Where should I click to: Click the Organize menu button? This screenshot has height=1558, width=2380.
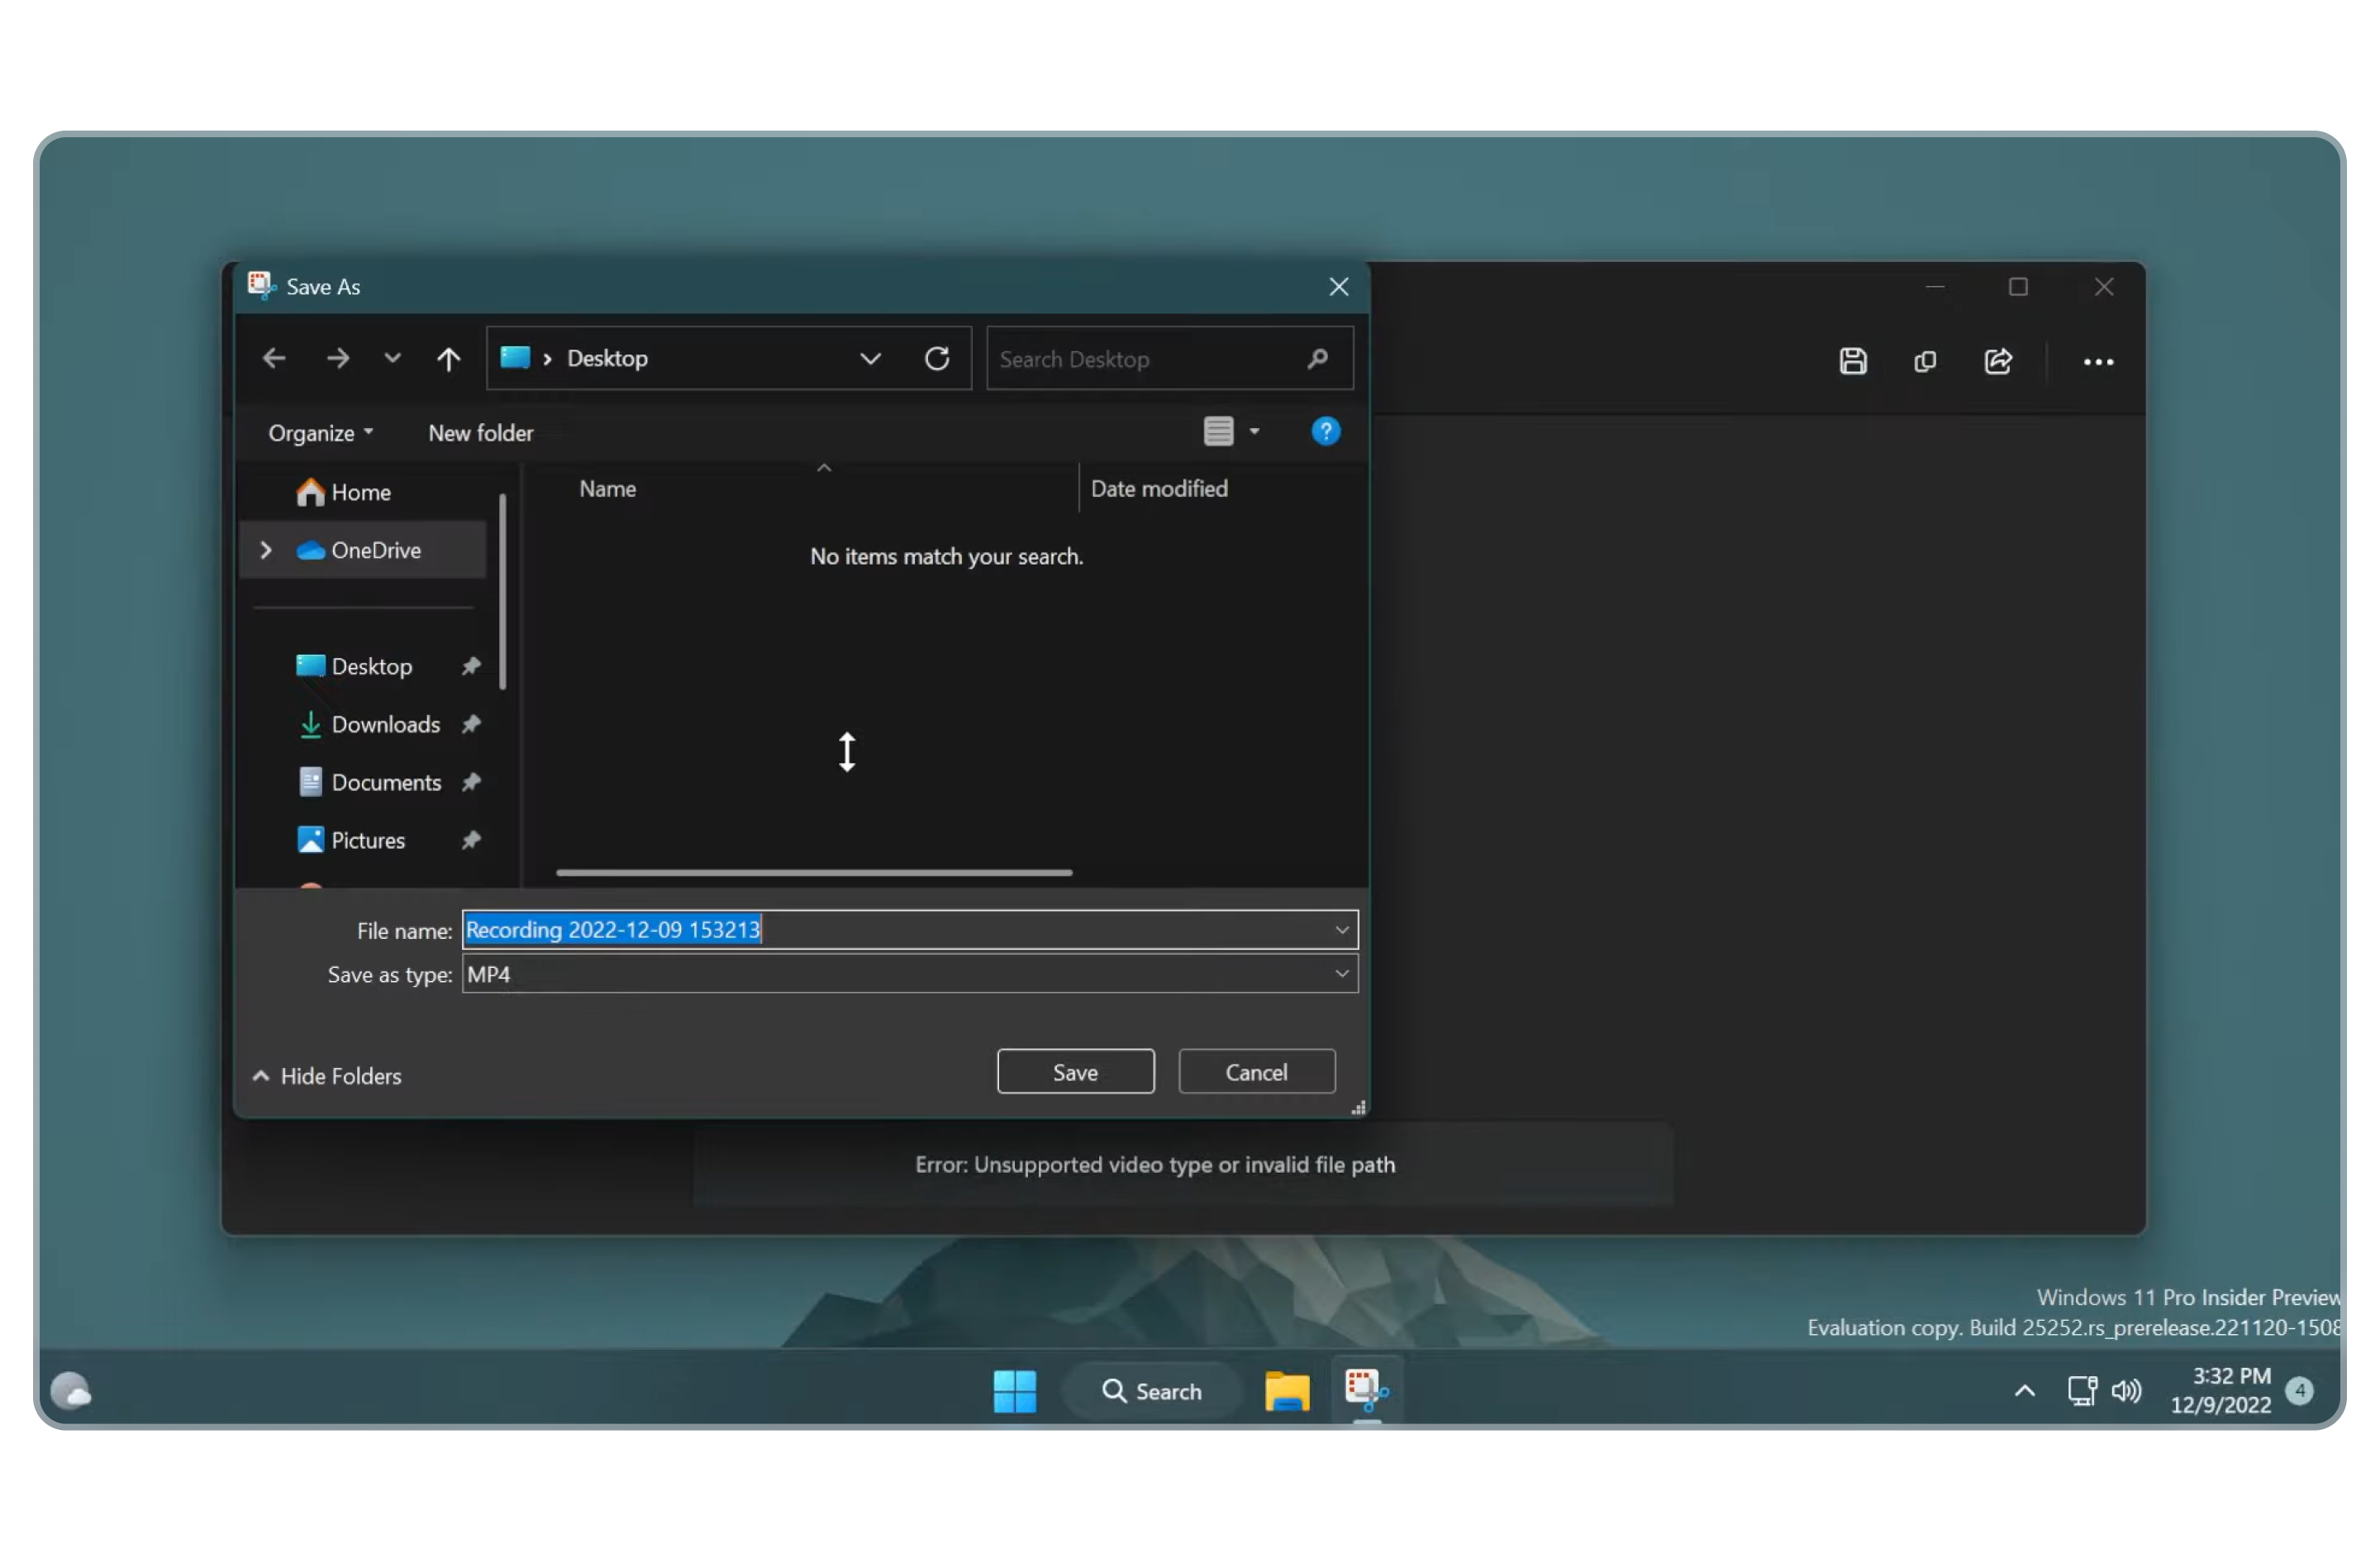(x=318, y=431)
